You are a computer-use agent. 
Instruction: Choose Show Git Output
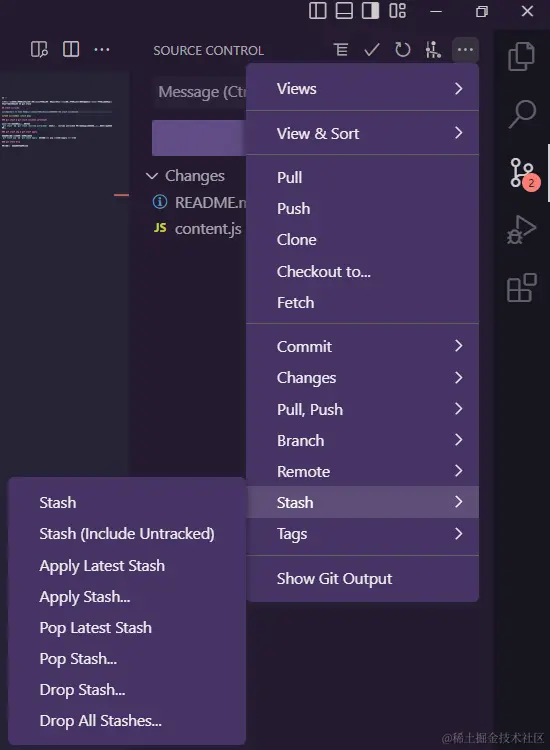(x=362, y=578)
